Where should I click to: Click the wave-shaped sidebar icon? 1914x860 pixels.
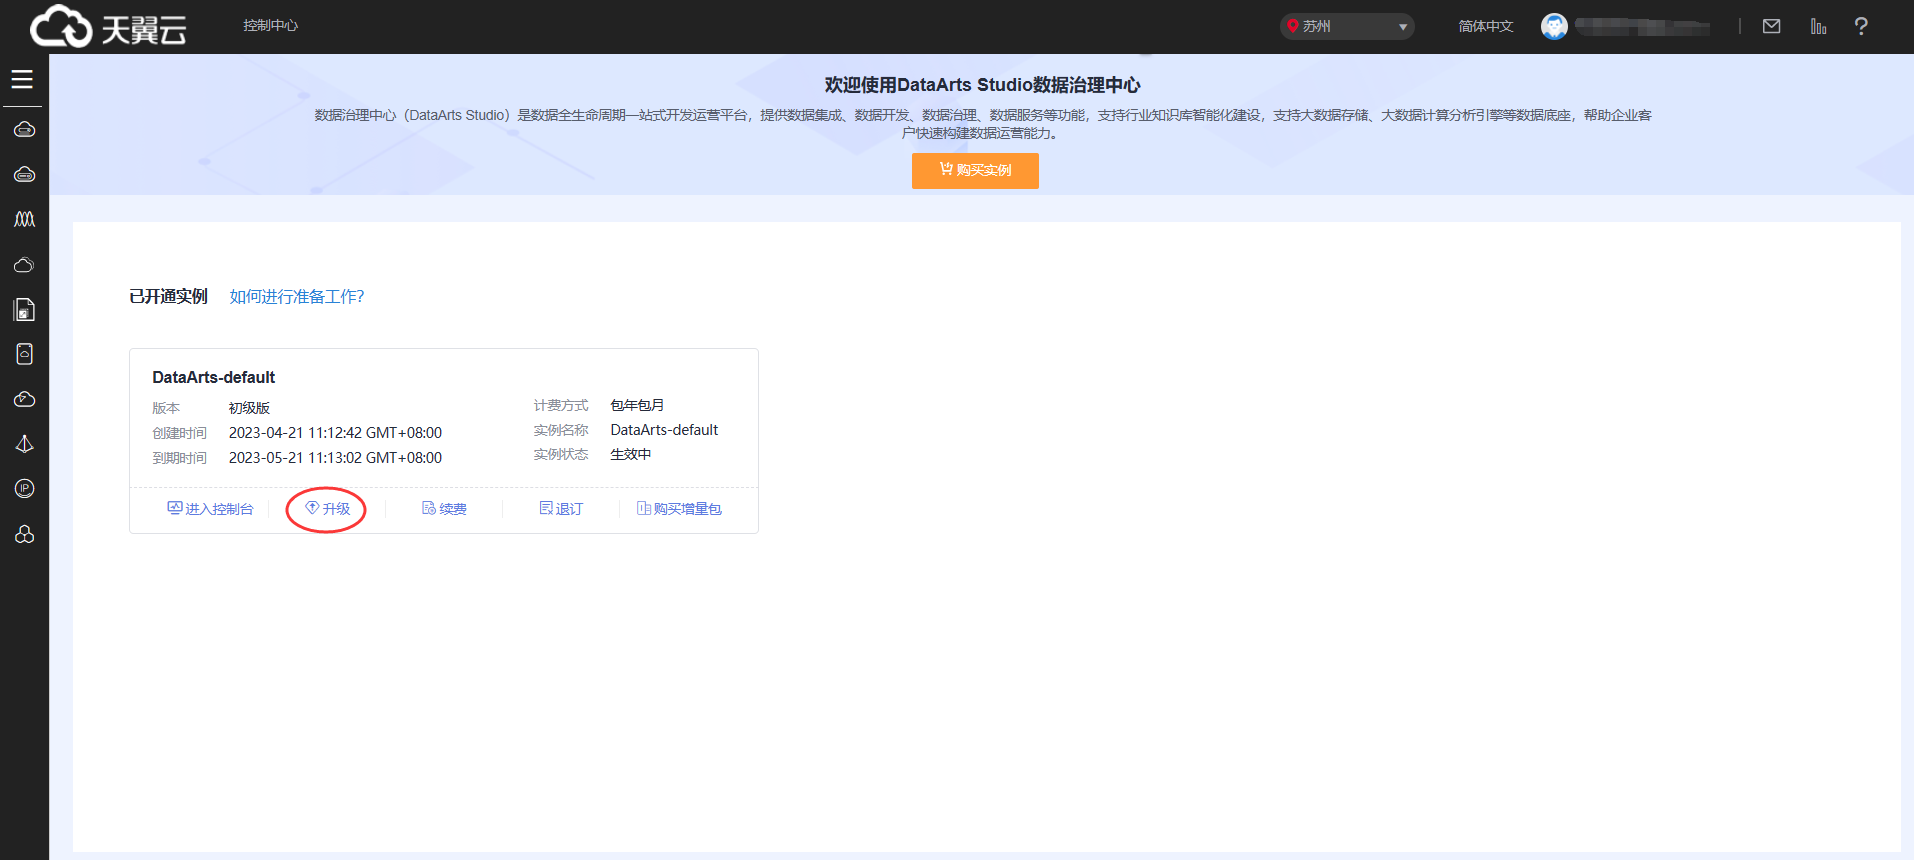pyautogui.click(x=24, y=219)
